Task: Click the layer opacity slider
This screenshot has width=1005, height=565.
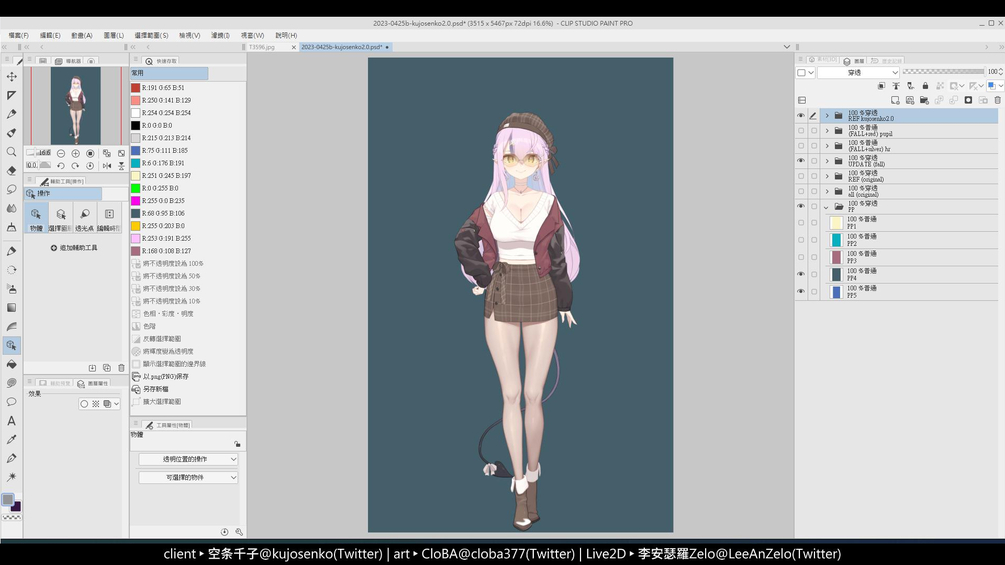Action: coord(943,72)
